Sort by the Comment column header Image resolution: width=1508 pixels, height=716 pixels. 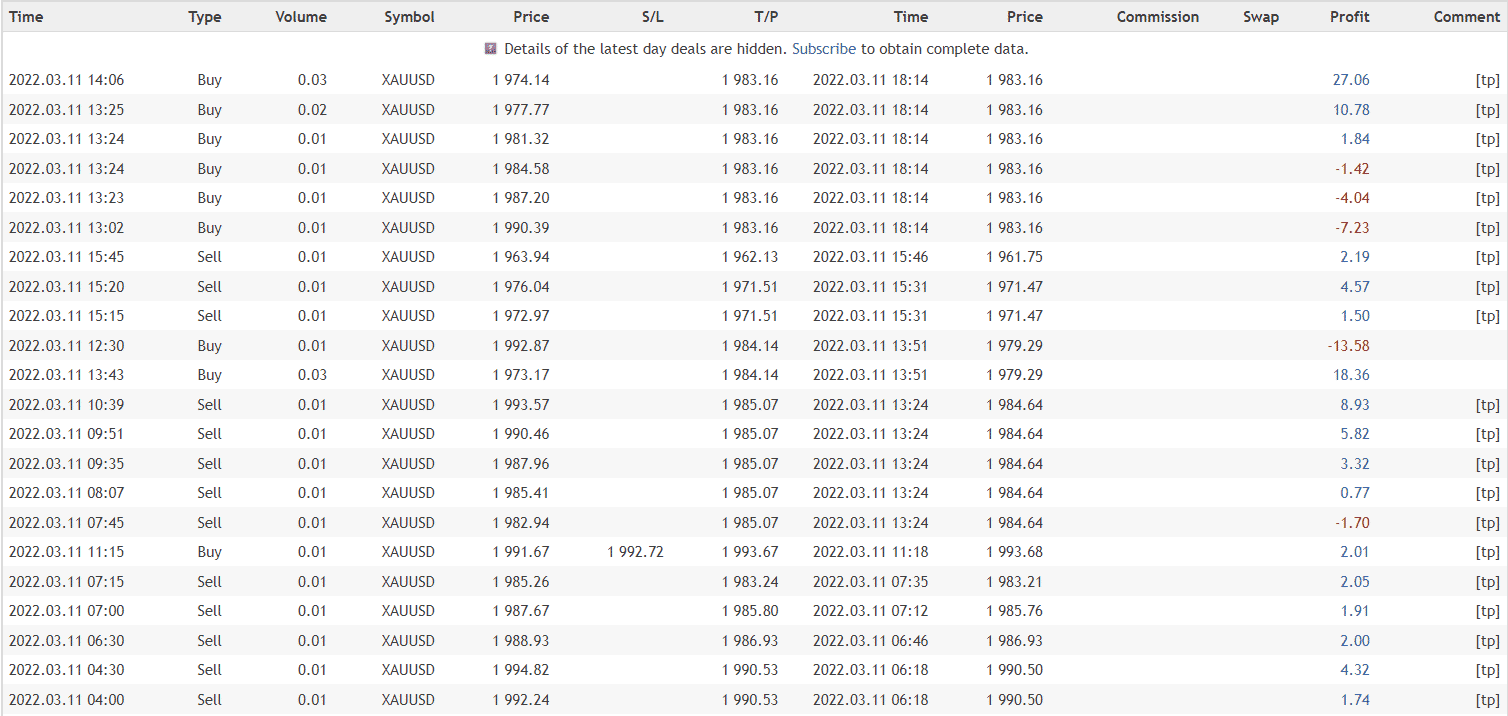click(x=1467, y=17)
